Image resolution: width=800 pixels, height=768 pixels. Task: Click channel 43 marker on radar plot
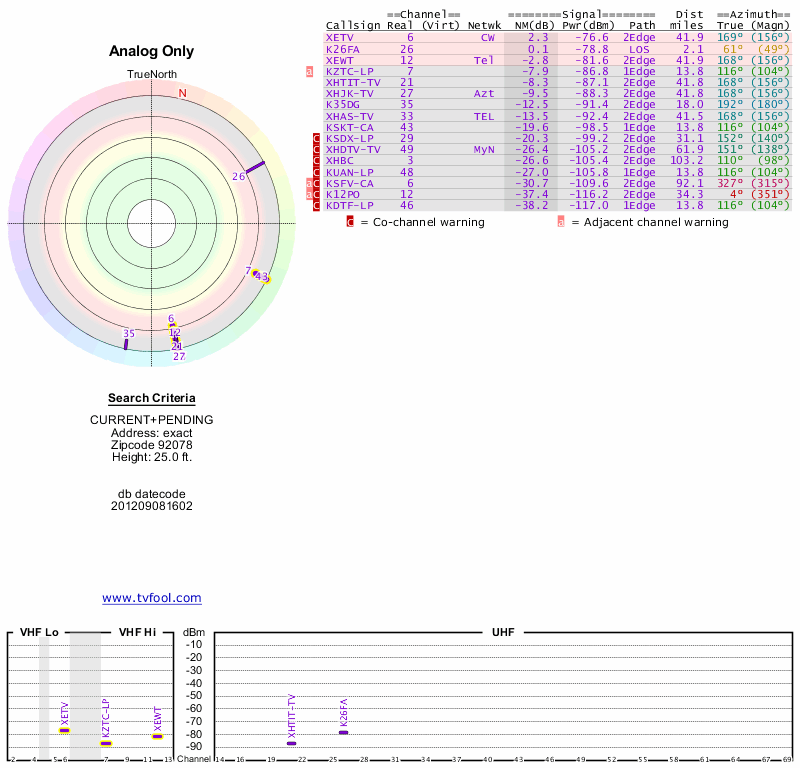pyautogui.click(x=261, y=276)
